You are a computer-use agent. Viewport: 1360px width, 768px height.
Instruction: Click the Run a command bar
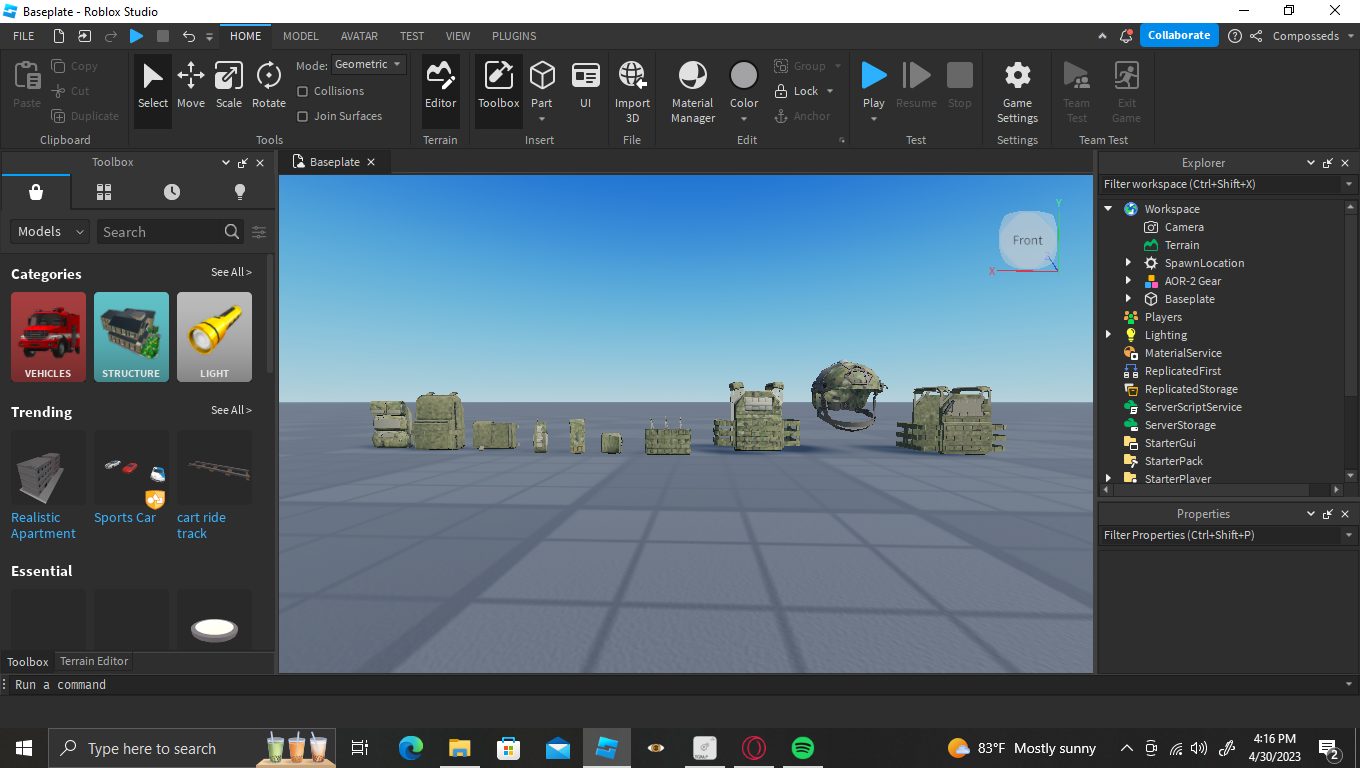tap(675, 685)
